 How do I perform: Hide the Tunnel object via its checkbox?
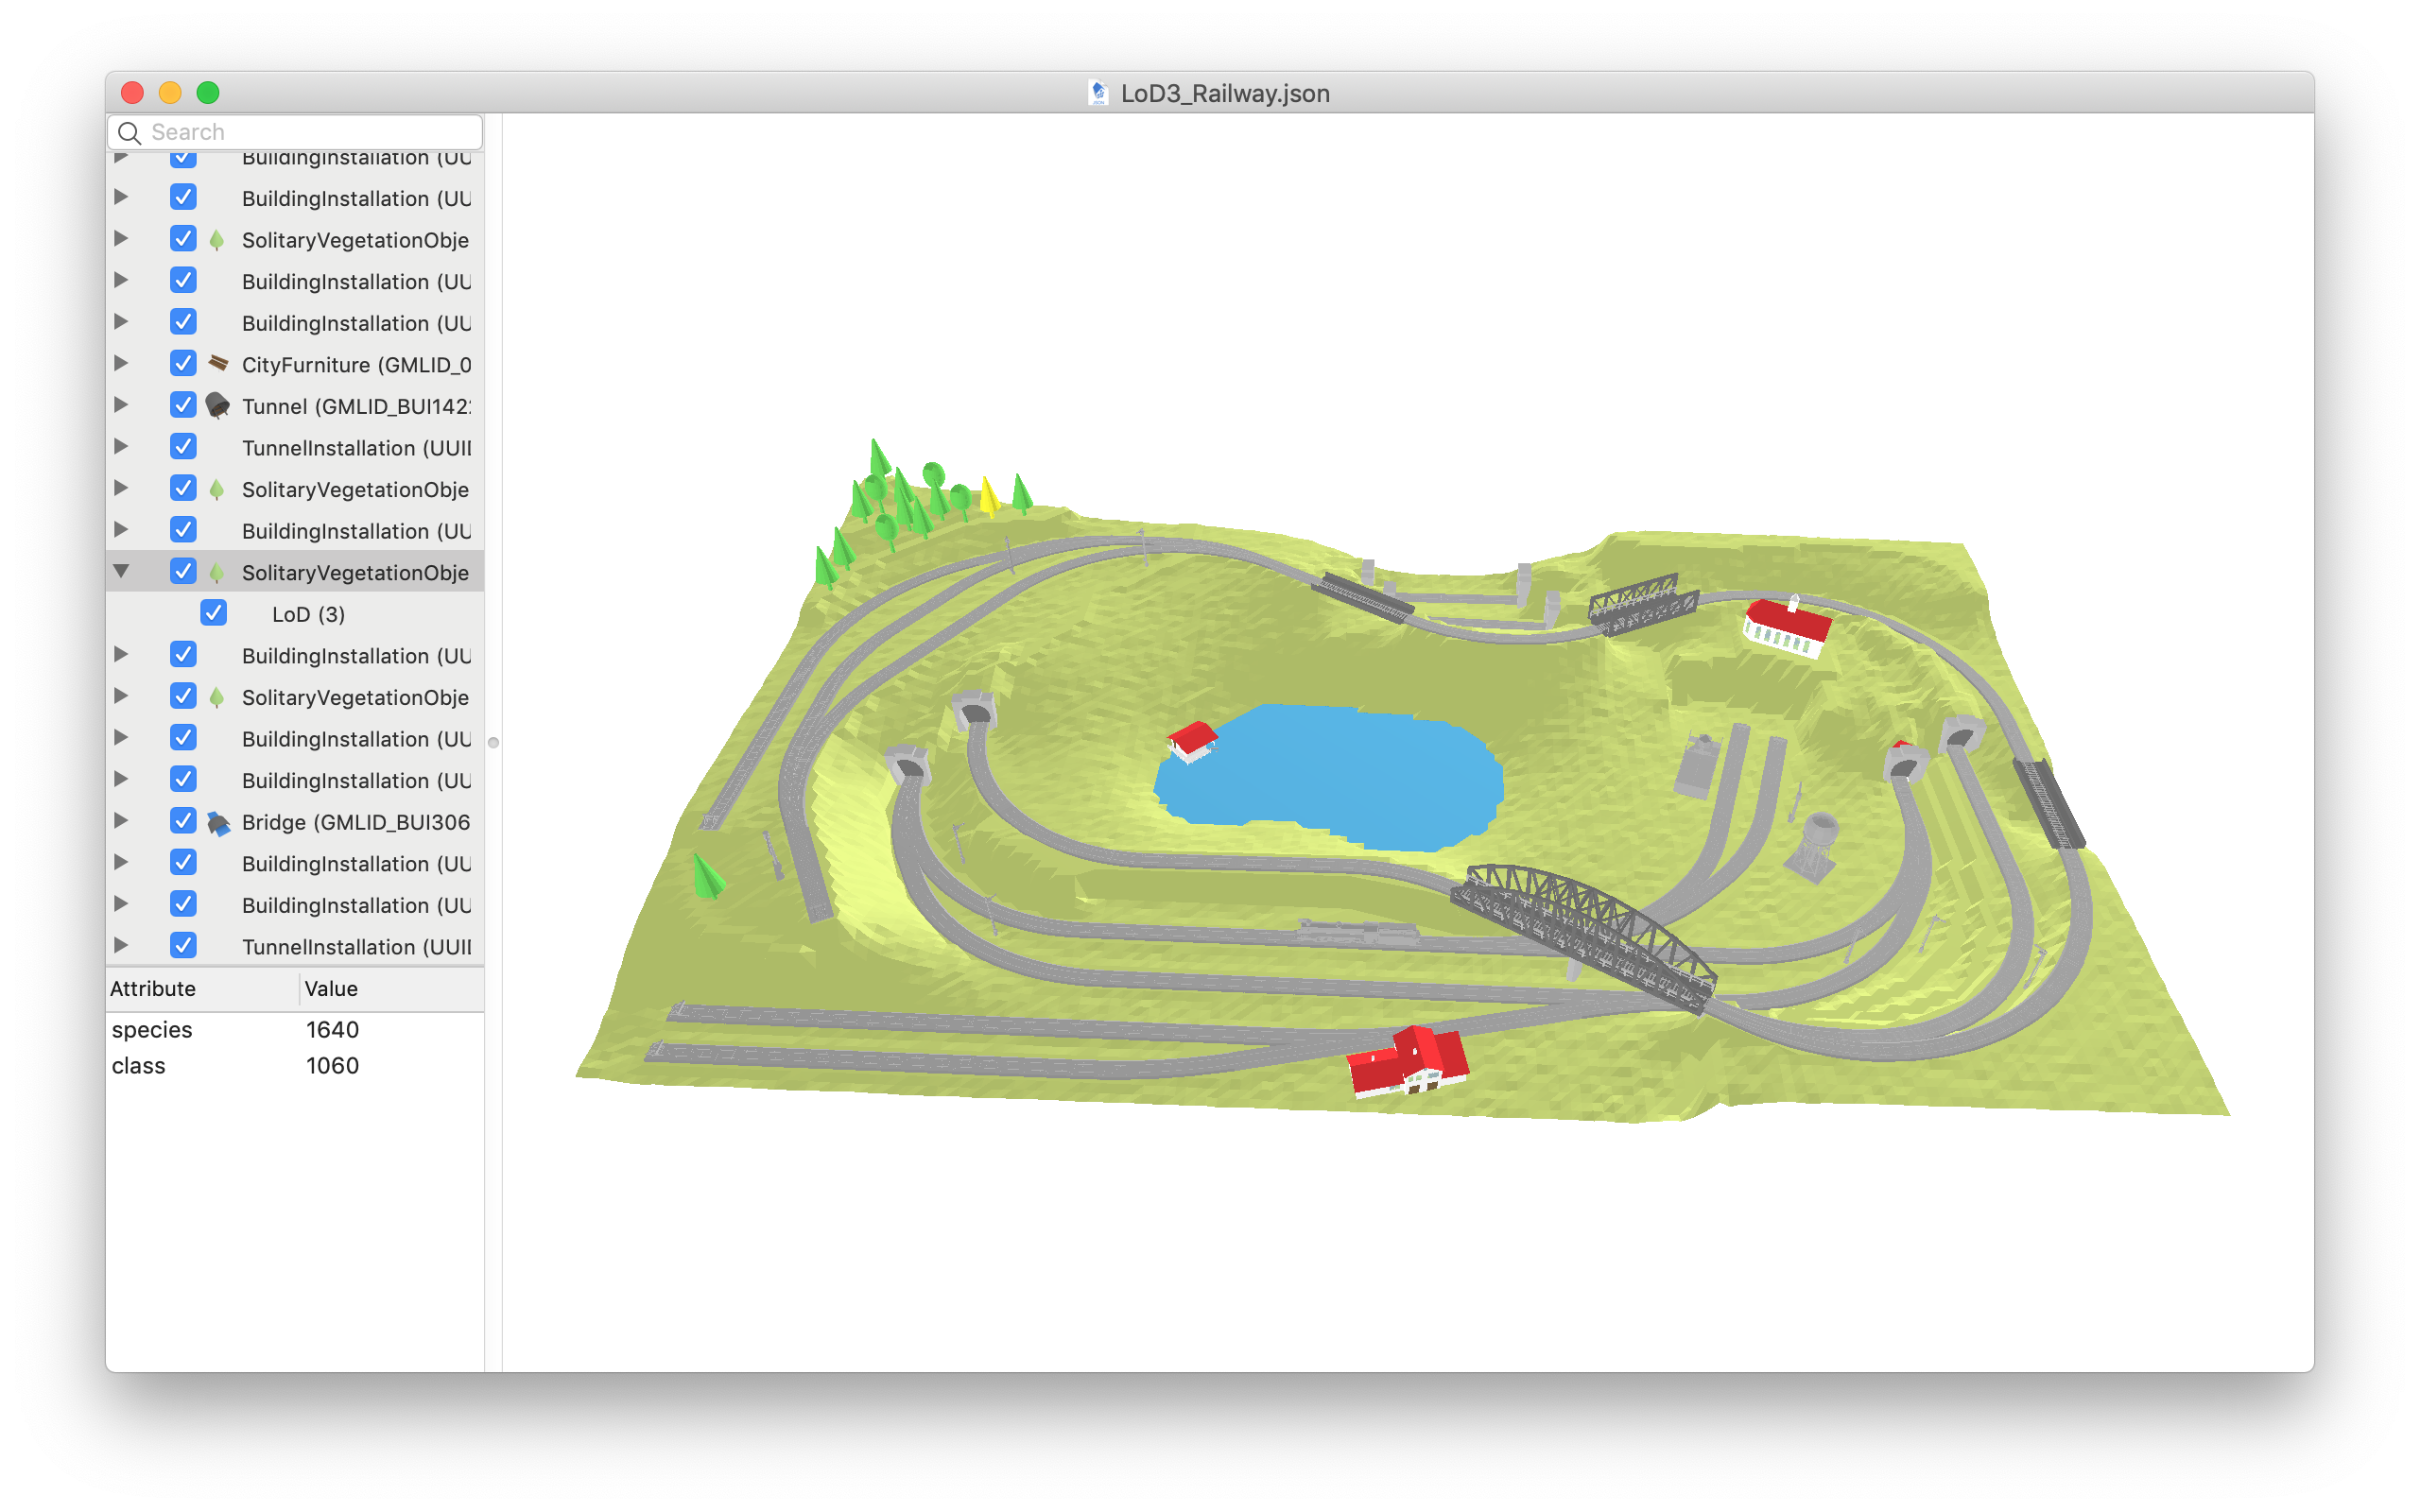pyautogui.click(x=183, y=405)
